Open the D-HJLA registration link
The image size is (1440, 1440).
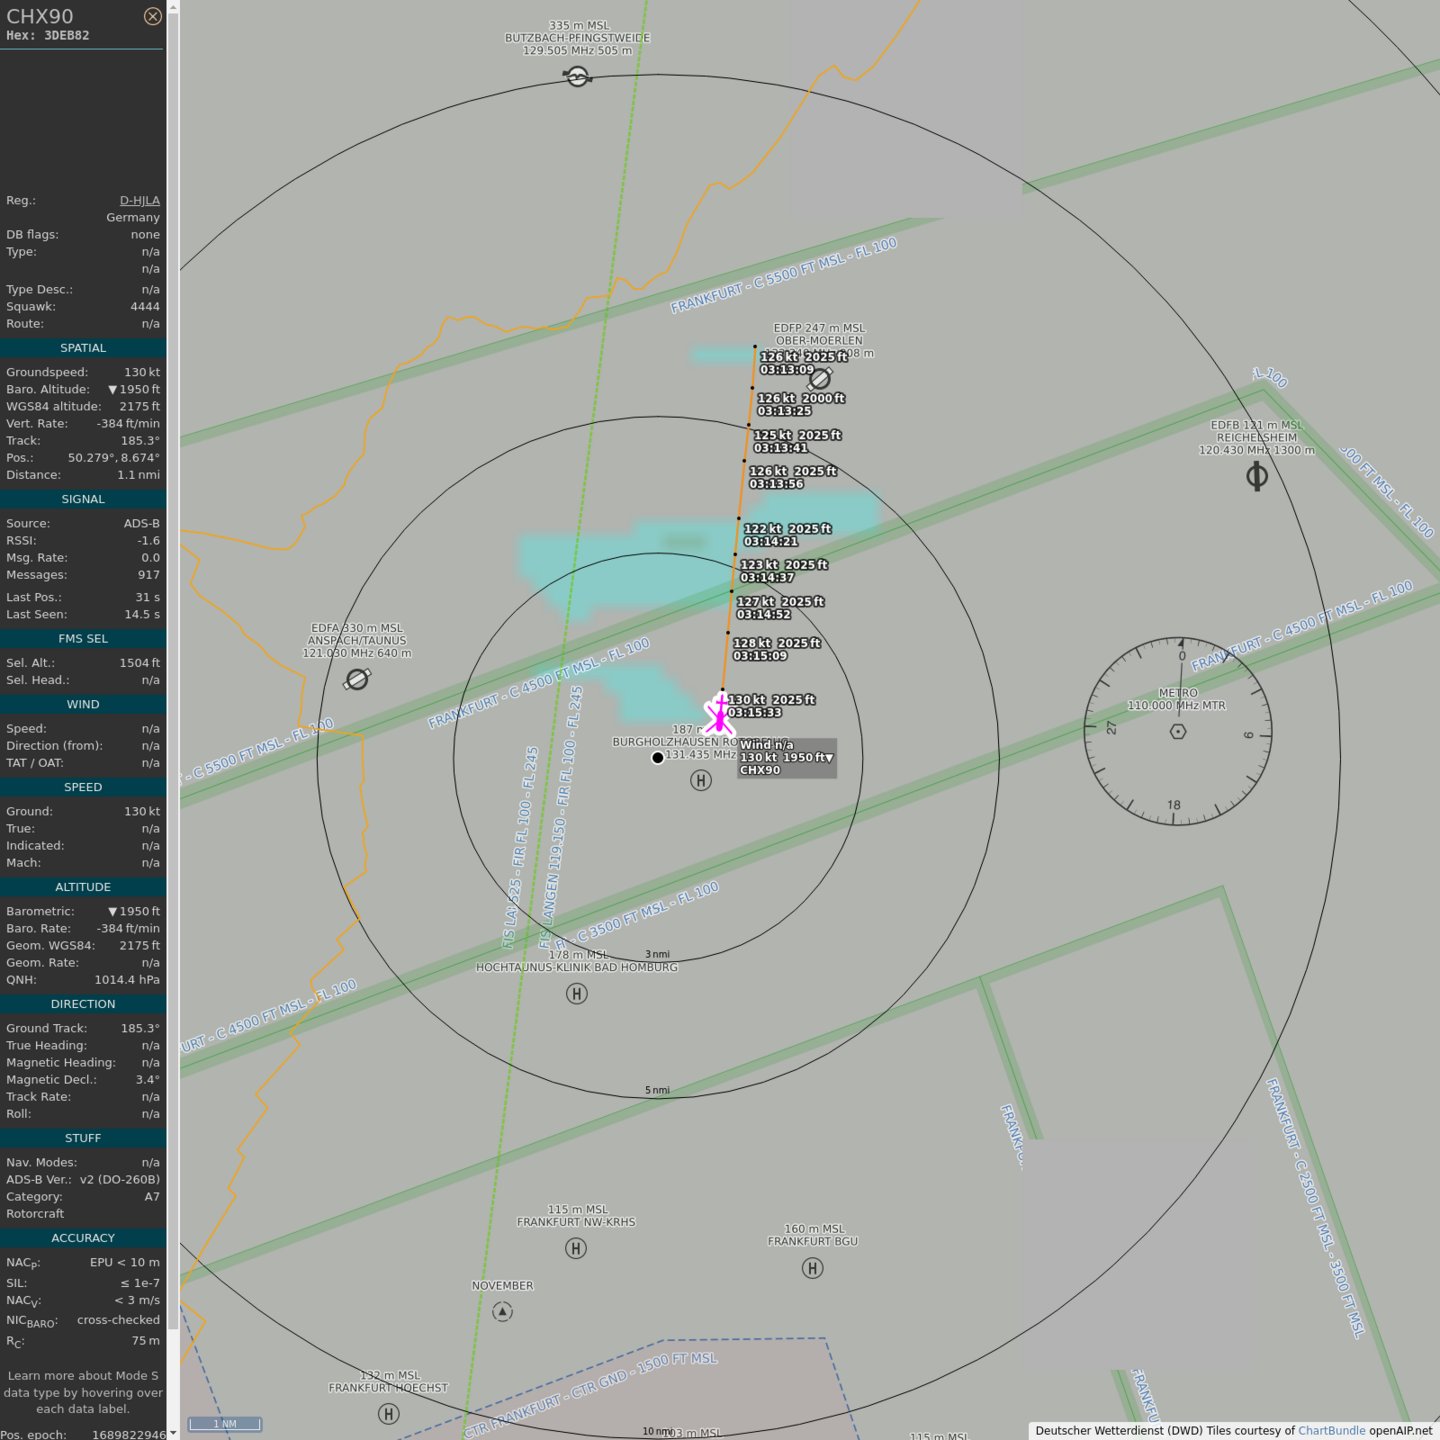139,200
